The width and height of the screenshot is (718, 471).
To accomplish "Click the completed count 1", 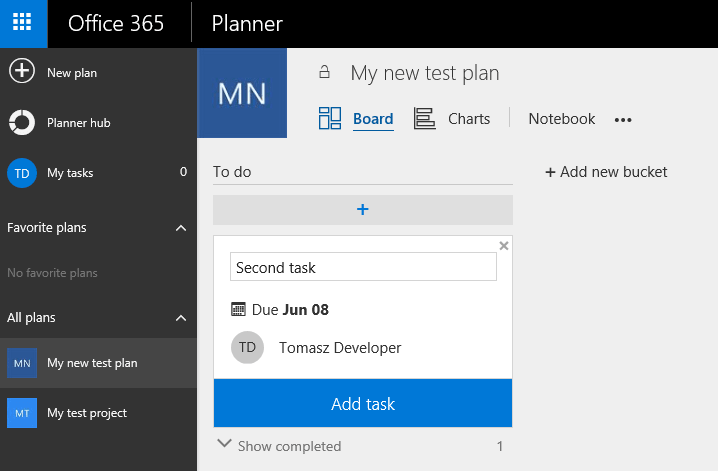I will coord(500,446).
